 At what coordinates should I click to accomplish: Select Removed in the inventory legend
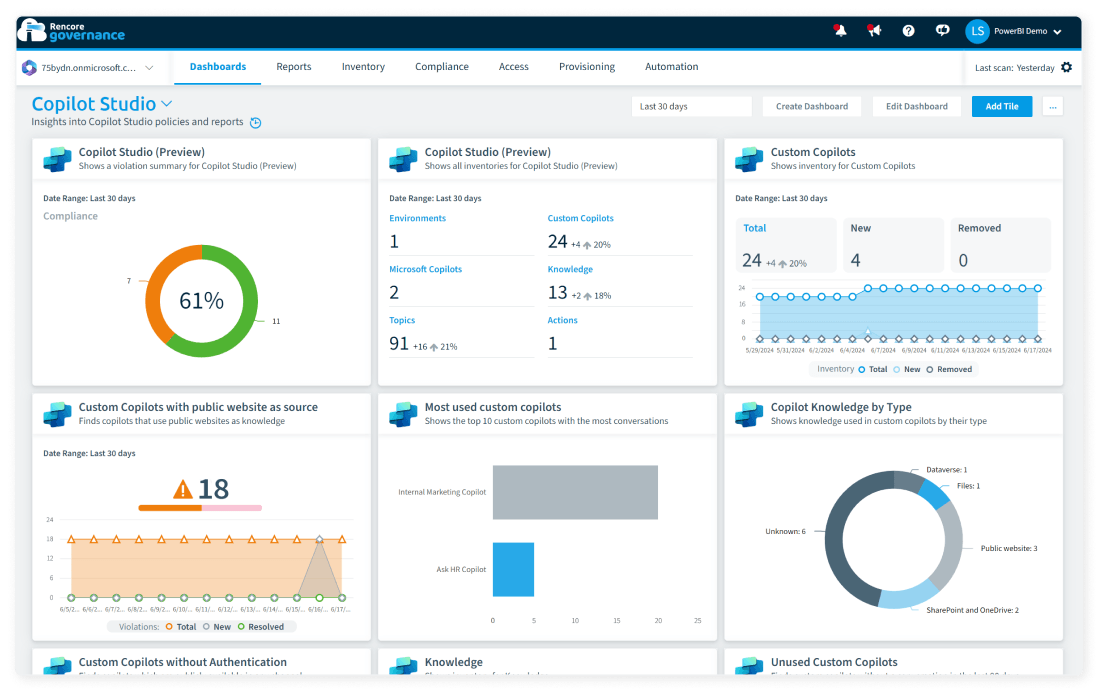949,369
